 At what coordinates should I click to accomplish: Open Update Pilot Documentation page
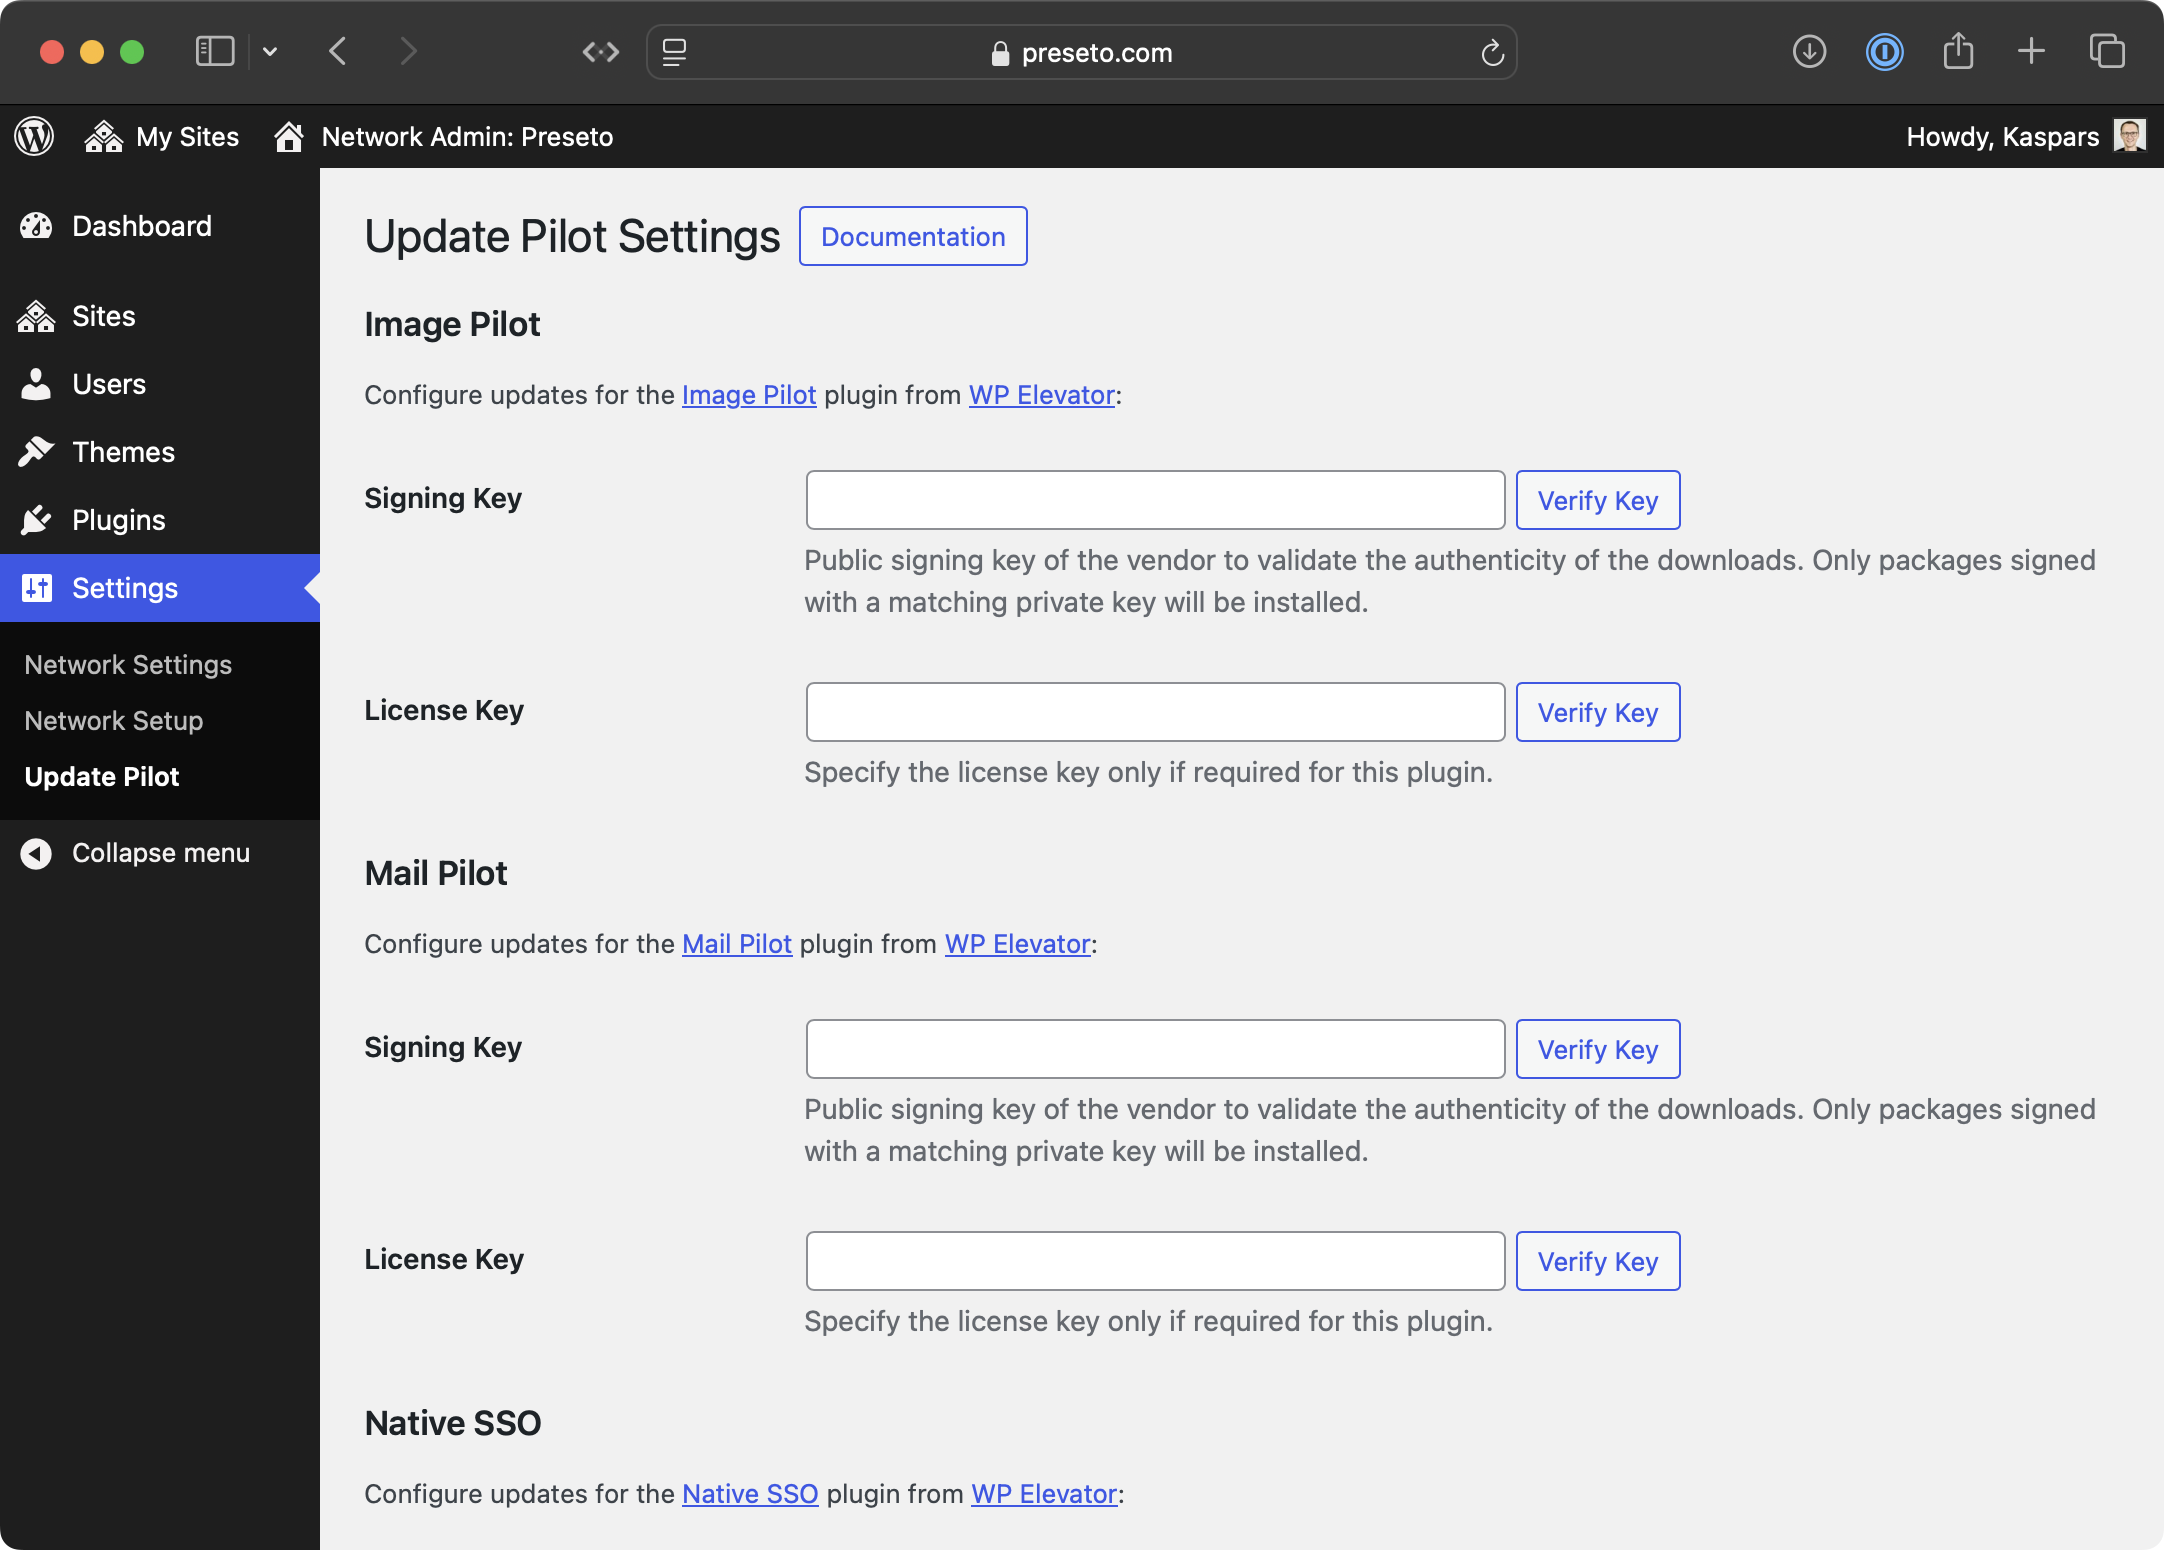click(x=914, y=235)
